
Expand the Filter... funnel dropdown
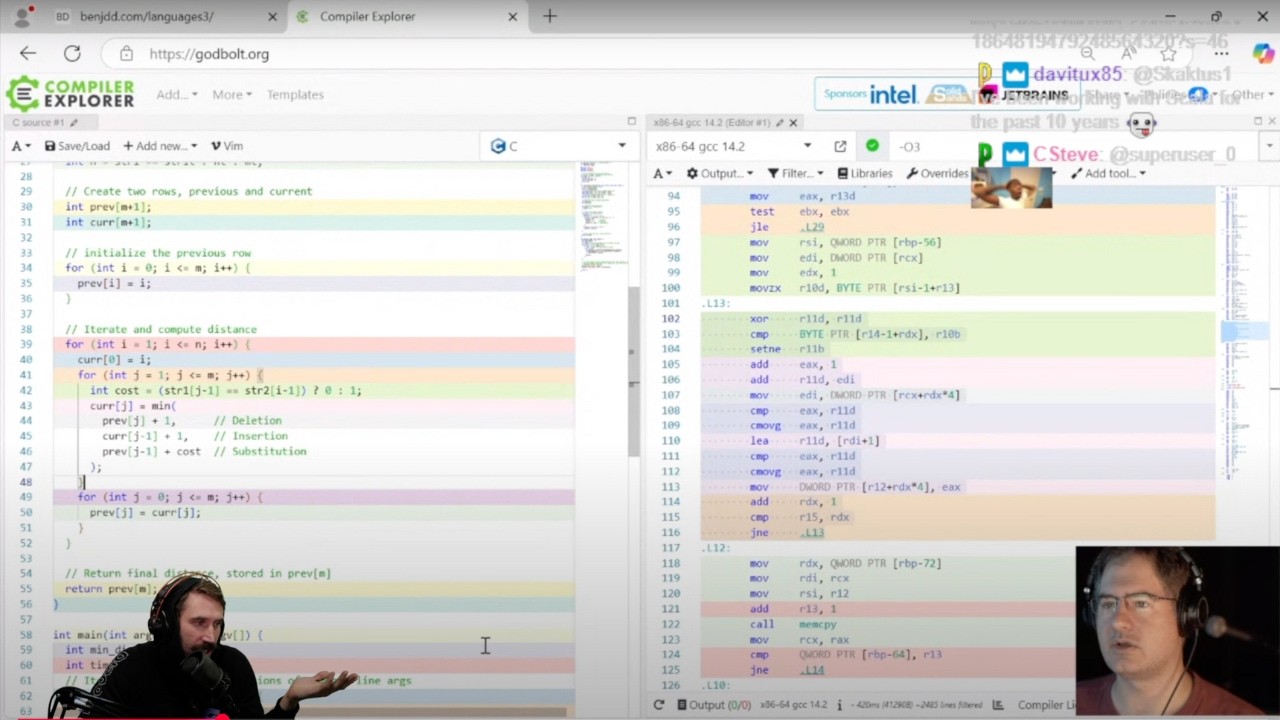[x=797, y=173]
